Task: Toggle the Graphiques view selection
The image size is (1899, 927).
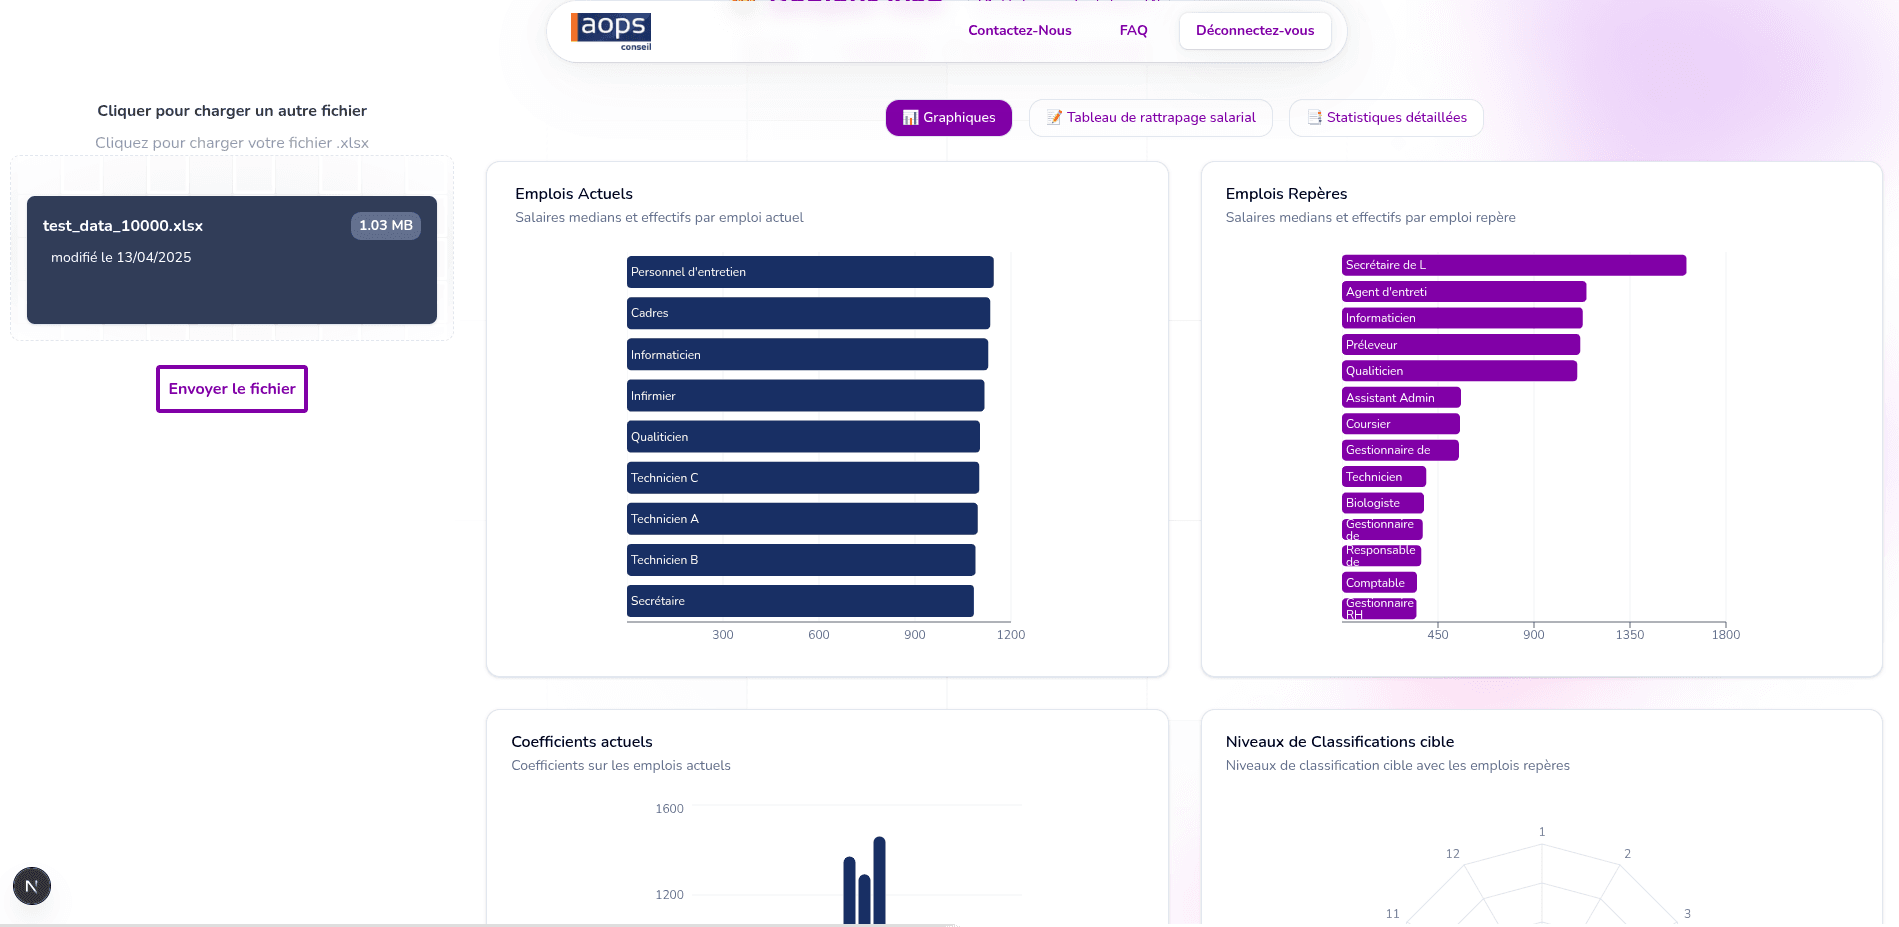Action: [948, 117]
